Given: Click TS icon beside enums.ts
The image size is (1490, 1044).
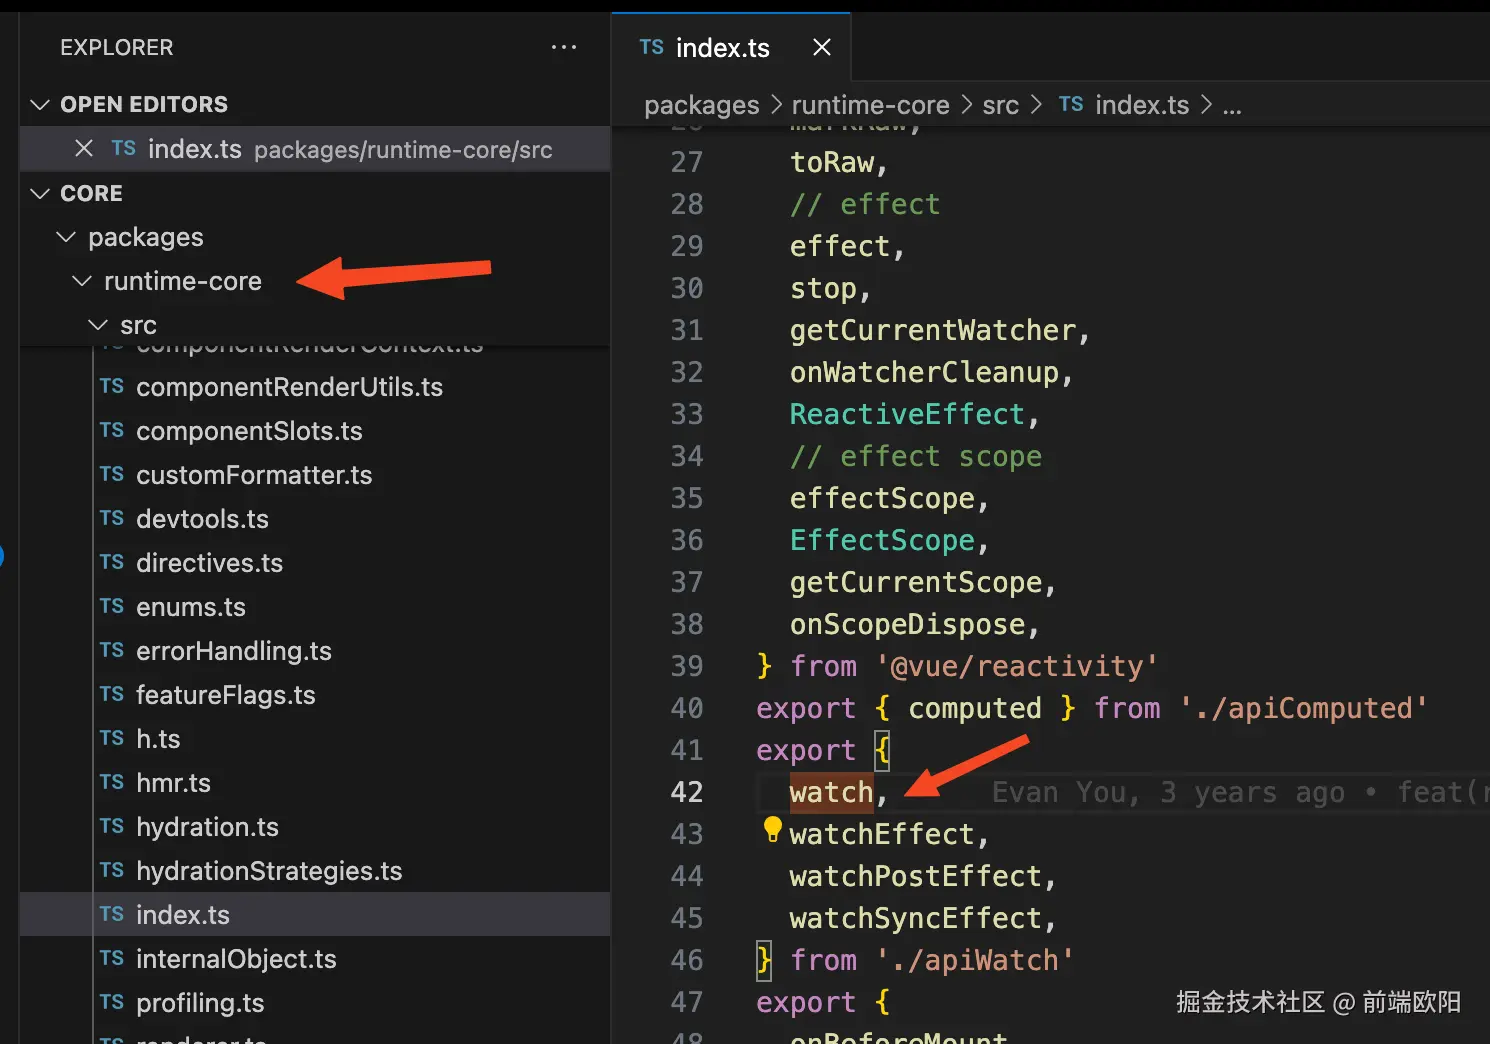Looking at the screenshot, I should [112, 606].
